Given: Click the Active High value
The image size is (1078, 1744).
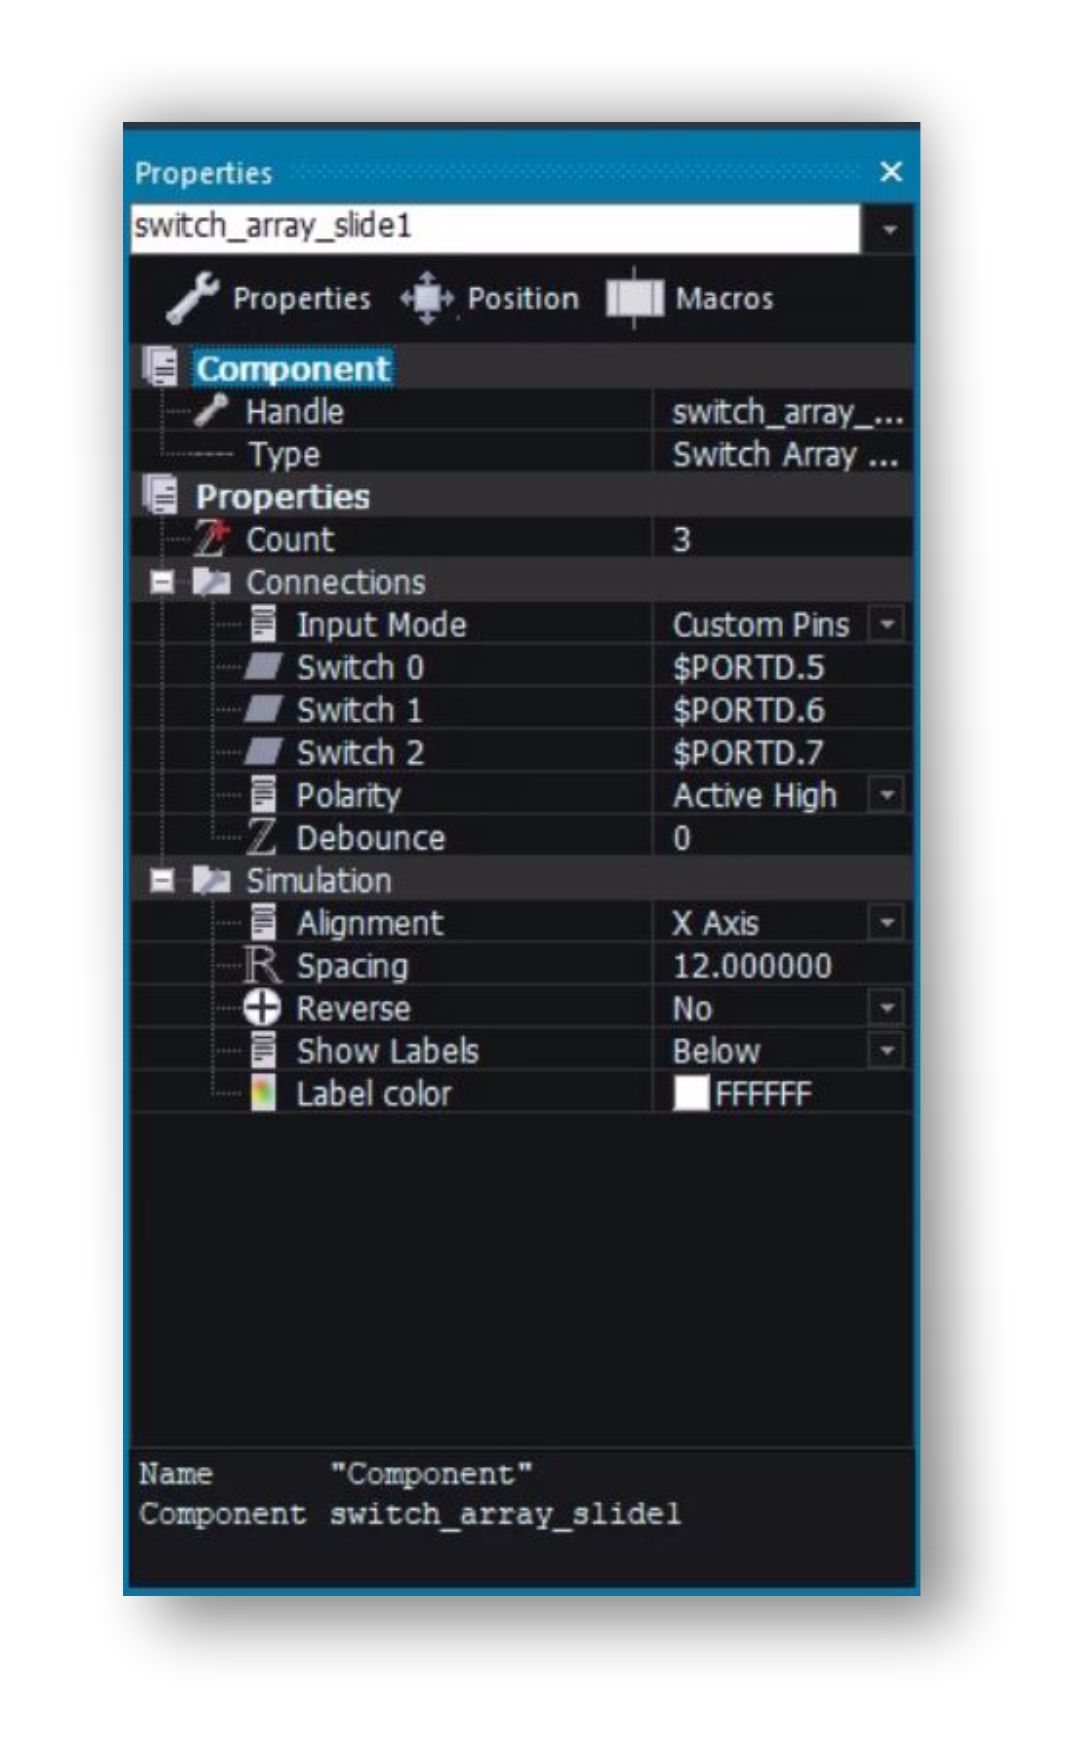Looking at the screenshot, I should [x=754, y=796].
